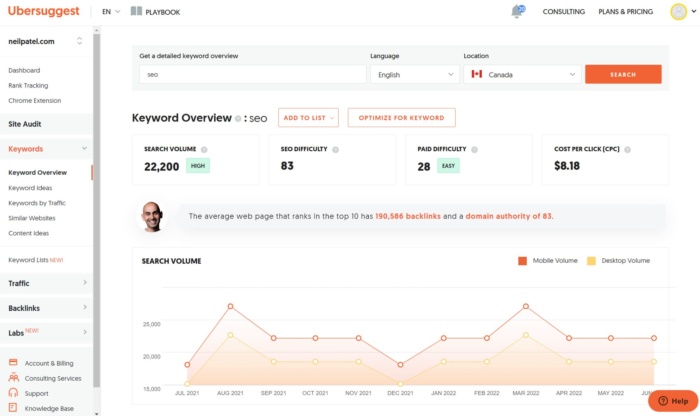Click the keyword search input field
This screenshot has height=416, width=700.
tap(252, 74)
